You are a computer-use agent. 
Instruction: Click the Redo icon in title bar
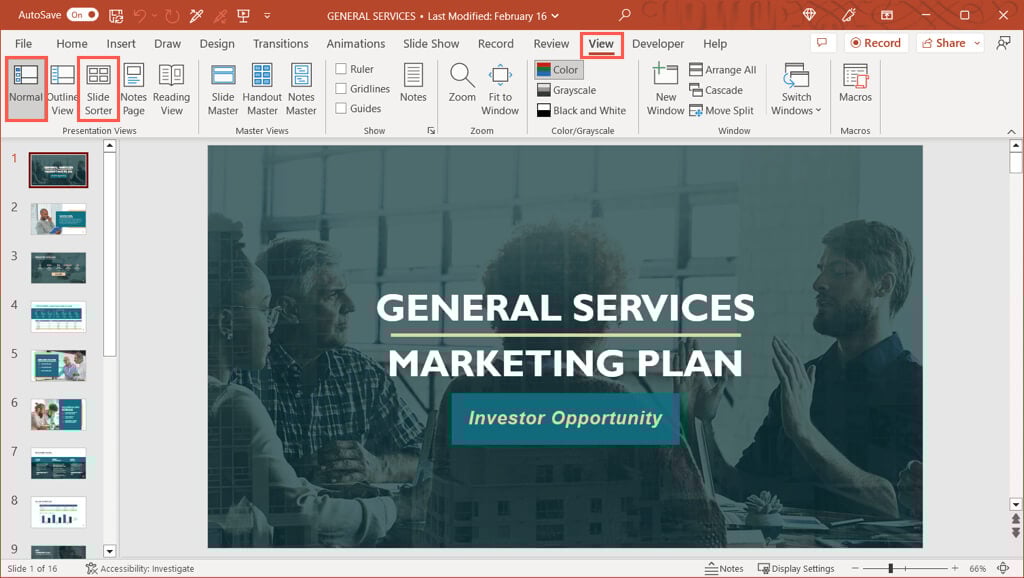(172, 16)
